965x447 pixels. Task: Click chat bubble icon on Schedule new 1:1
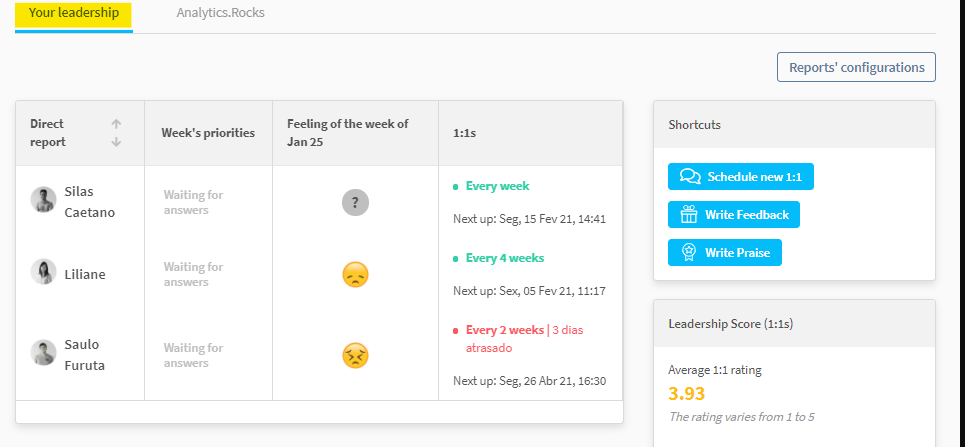(x=690, y=177)
